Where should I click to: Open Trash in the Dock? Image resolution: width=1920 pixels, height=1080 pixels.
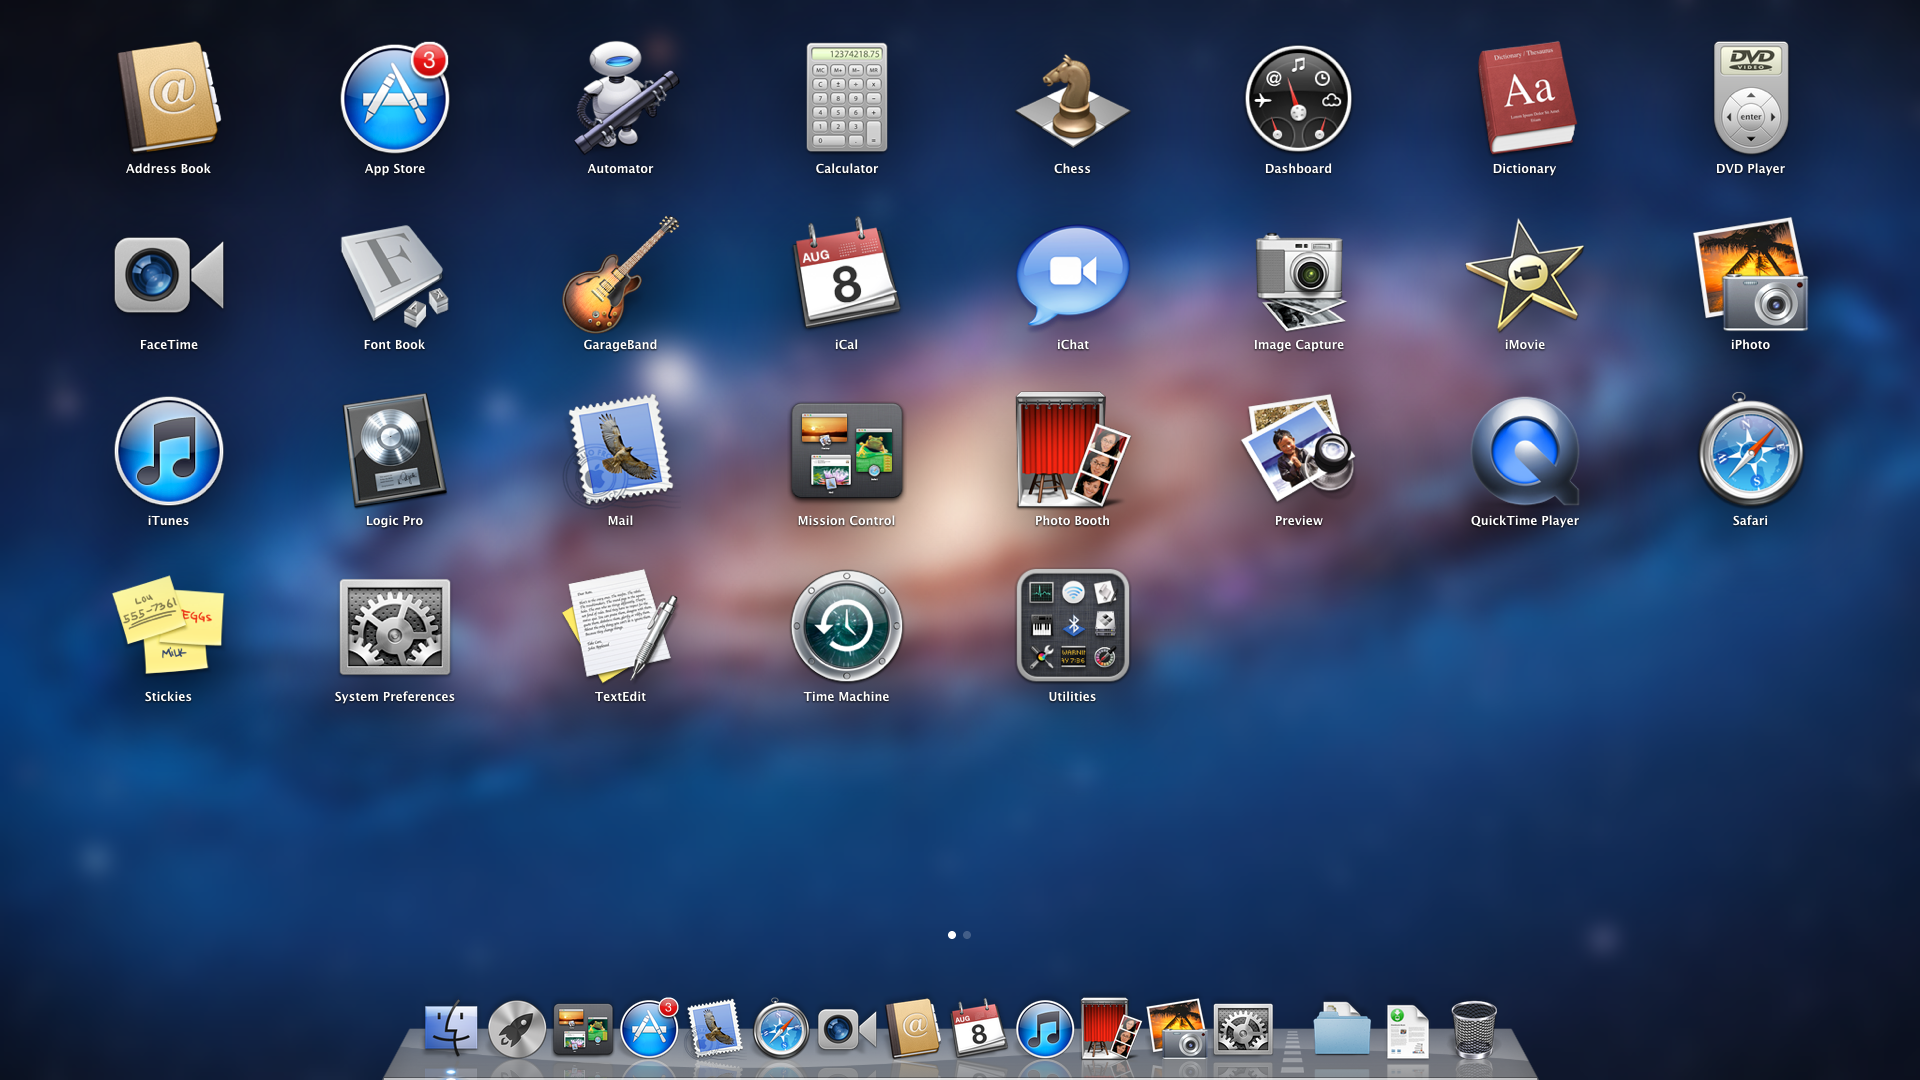(1474, 1029)
